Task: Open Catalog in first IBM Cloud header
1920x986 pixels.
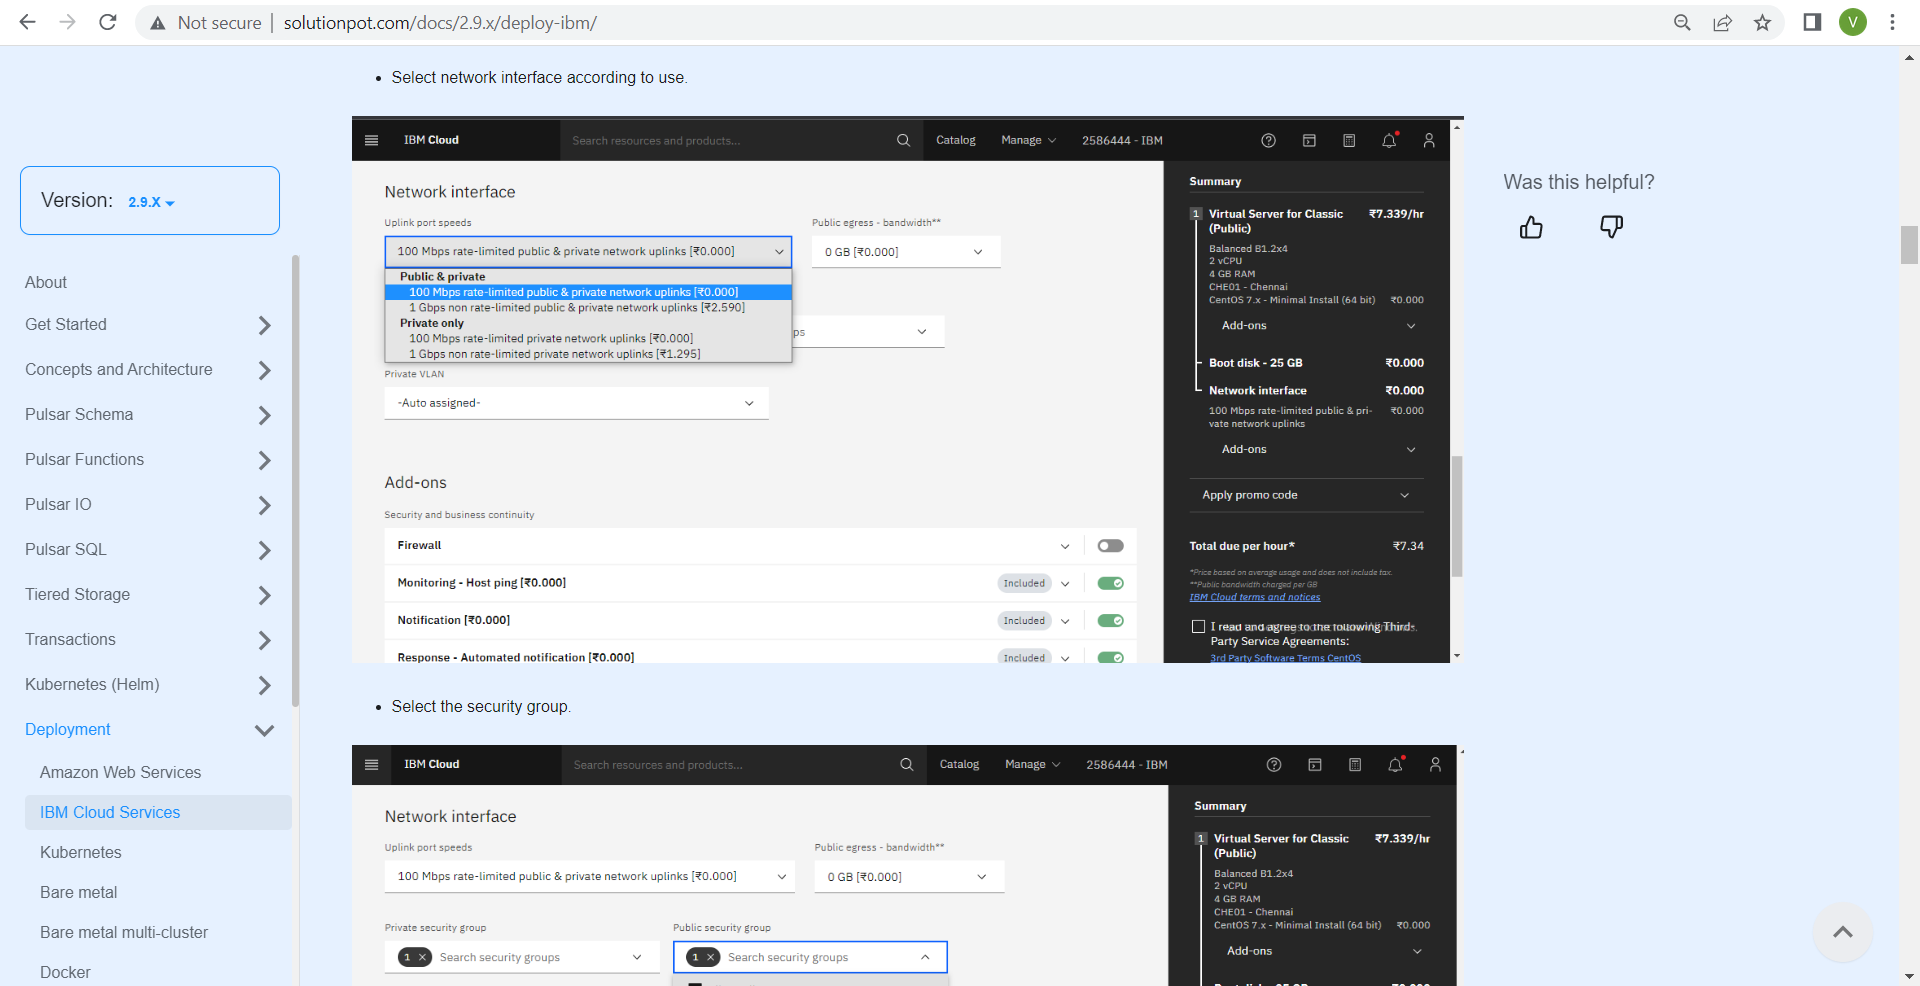Action: coord(956,140)
